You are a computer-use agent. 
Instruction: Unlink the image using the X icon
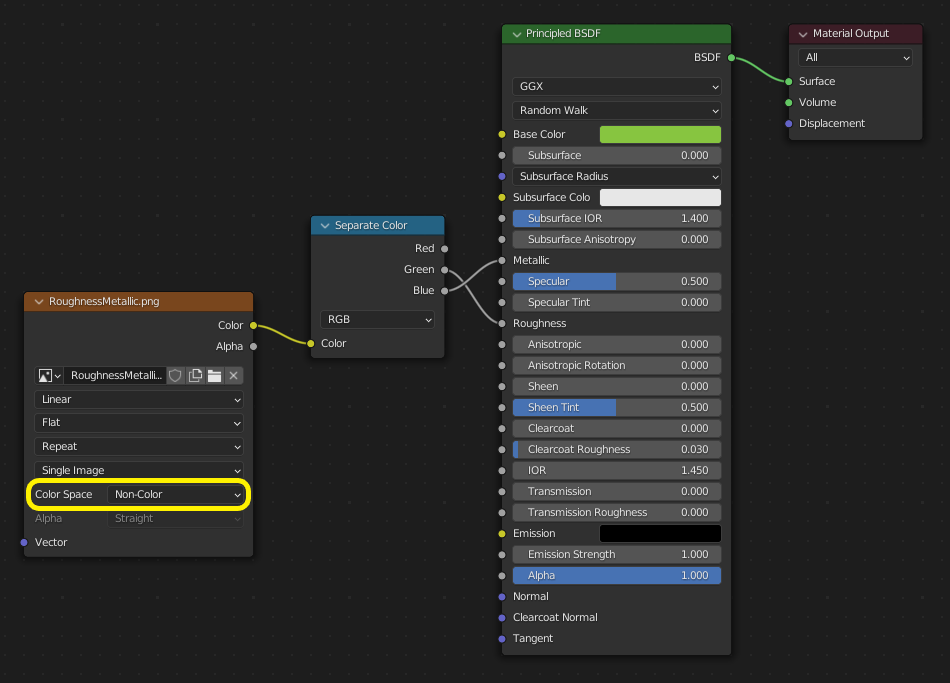click(233, 375)
